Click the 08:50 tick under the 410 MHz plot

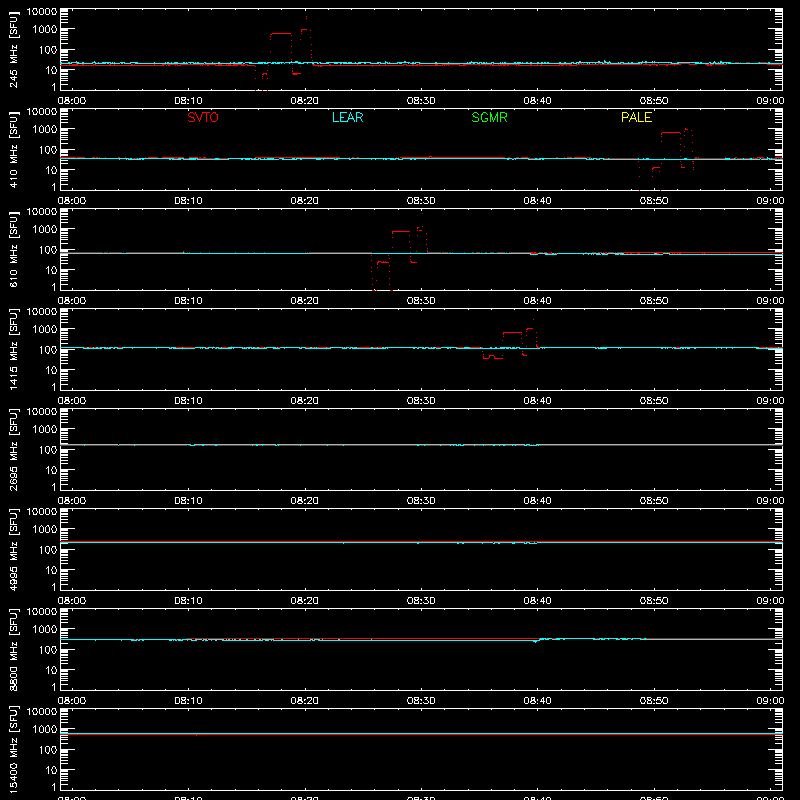coord(654,201)
